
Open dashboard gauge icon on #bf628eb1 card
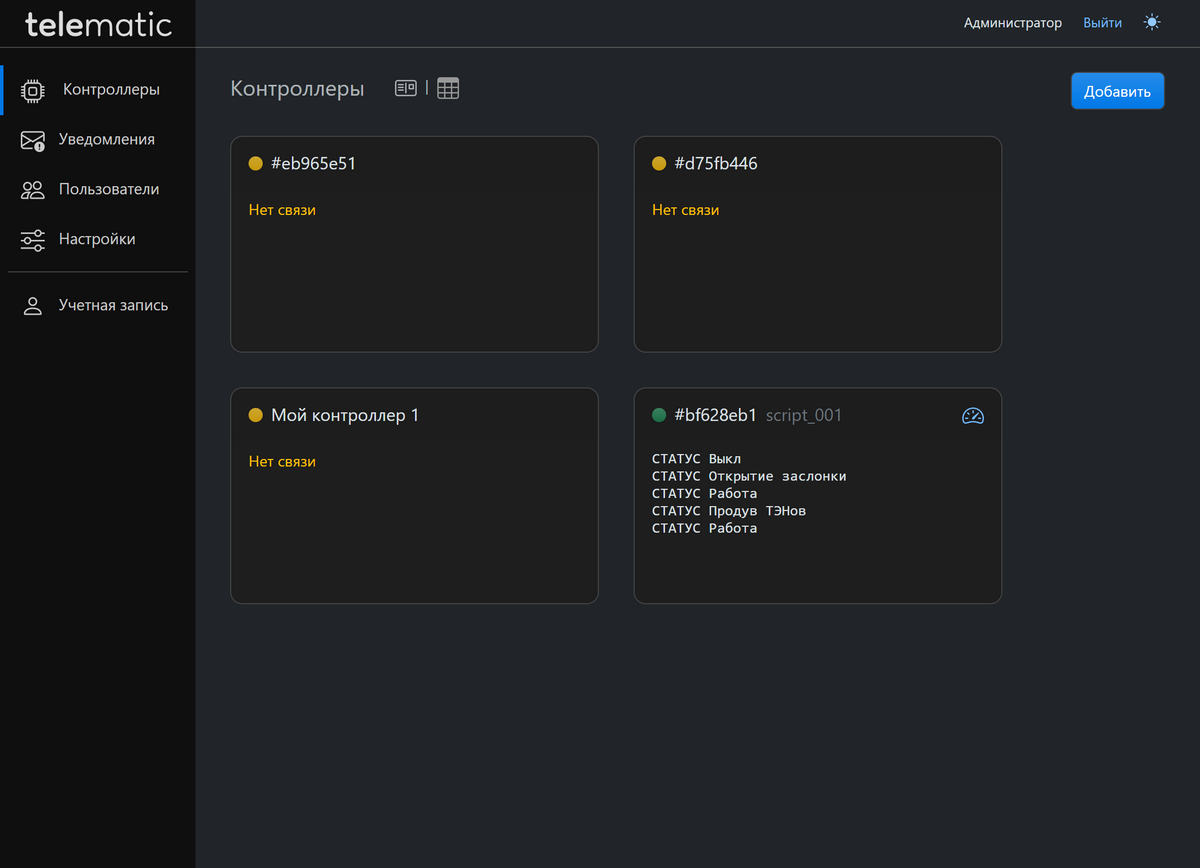point(972,416)
